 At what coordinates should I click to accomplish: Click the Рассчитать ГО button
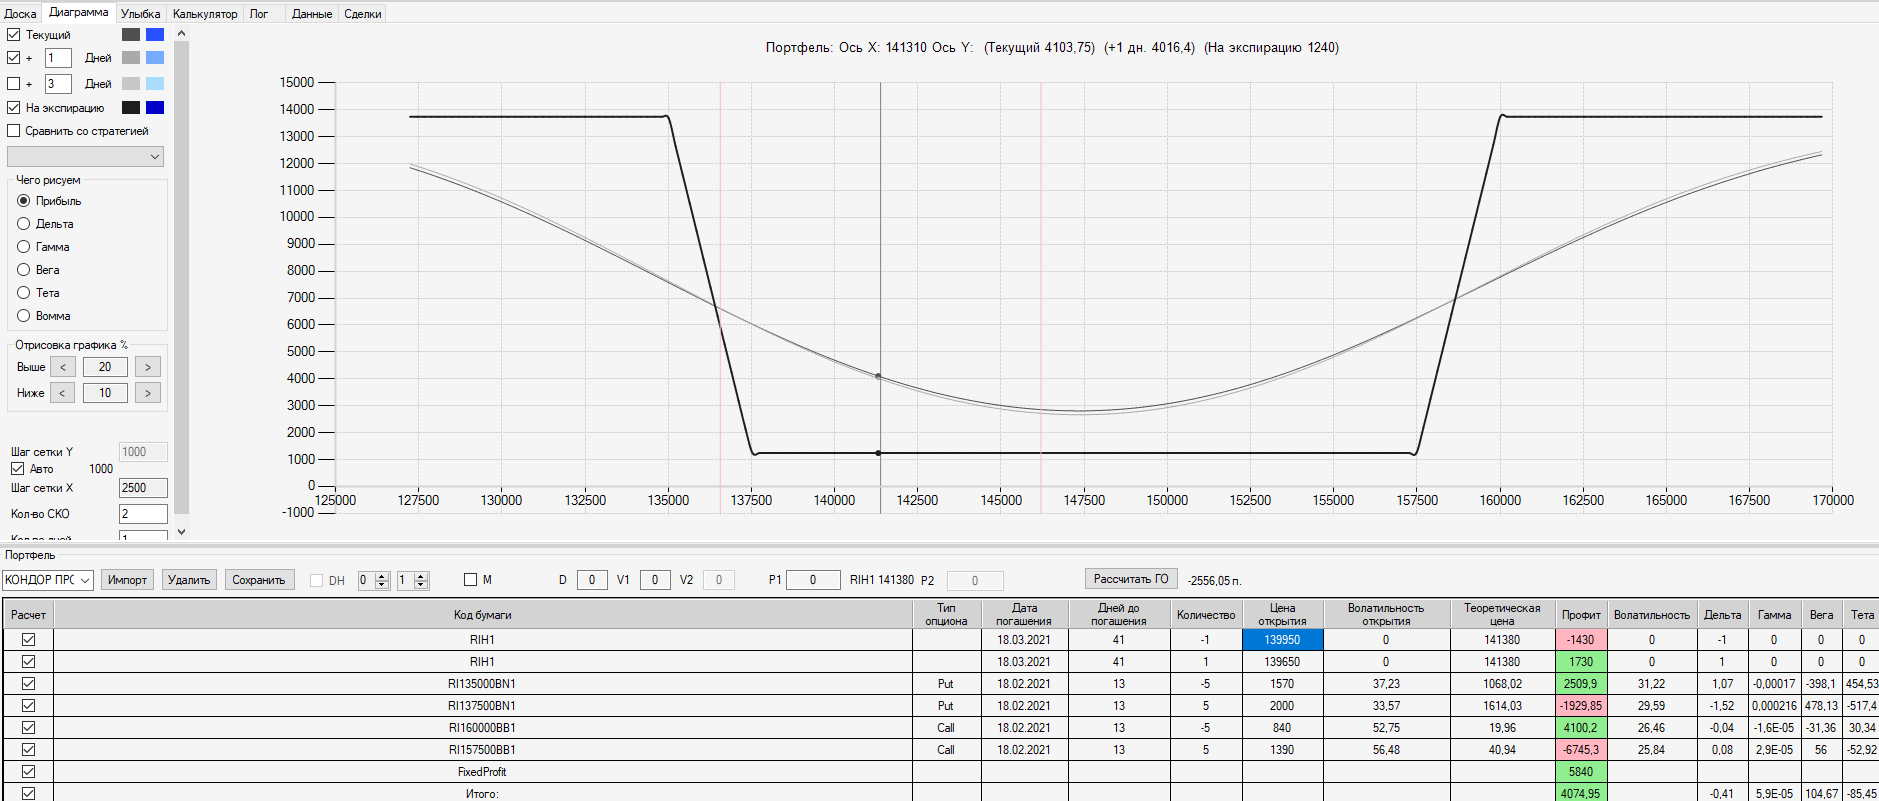click(1131, 579)
